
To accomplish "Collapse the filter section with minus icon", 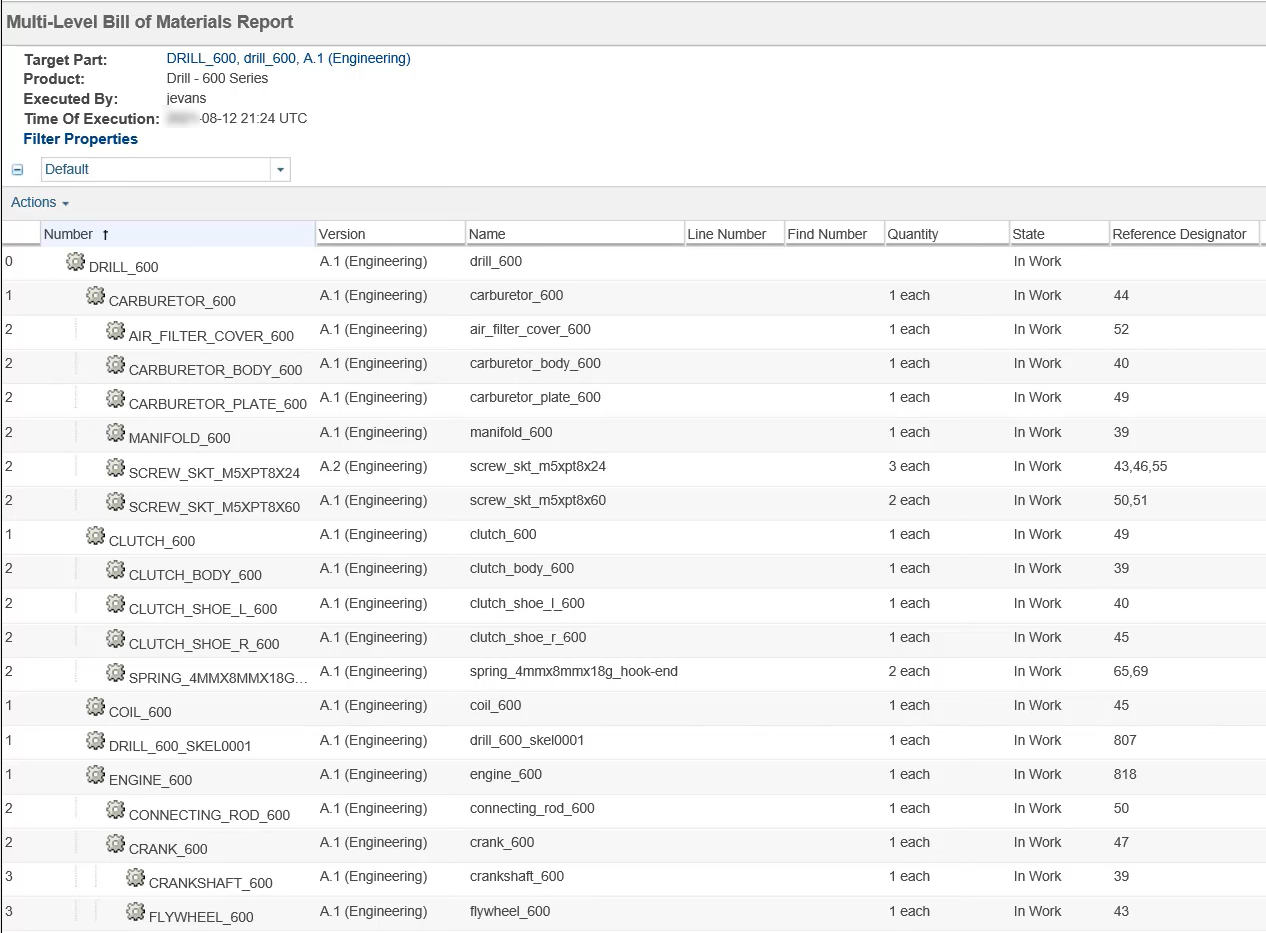I will 17,170.
